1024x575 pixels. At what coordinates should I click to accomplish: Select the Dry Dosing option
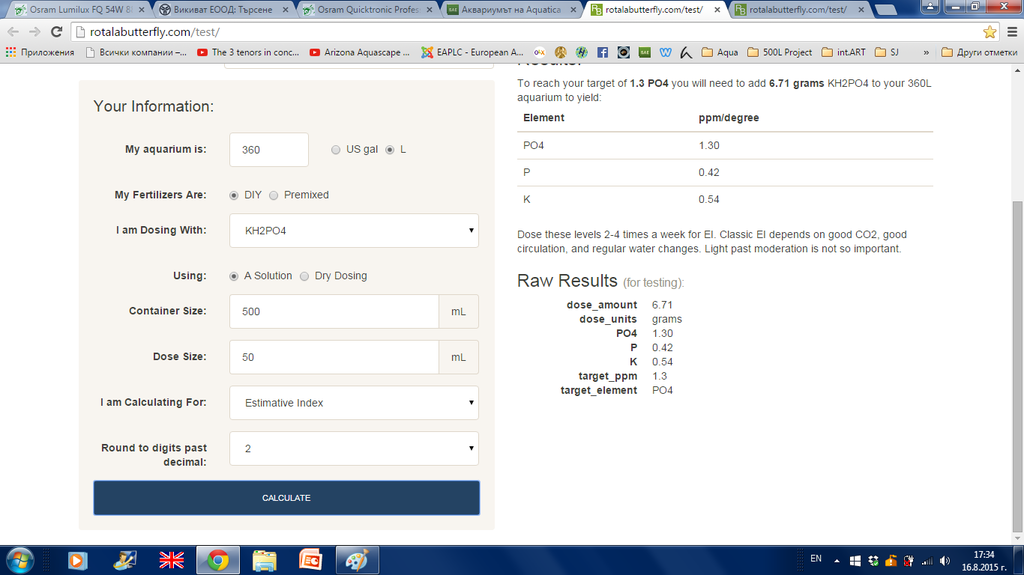point(305,276)
